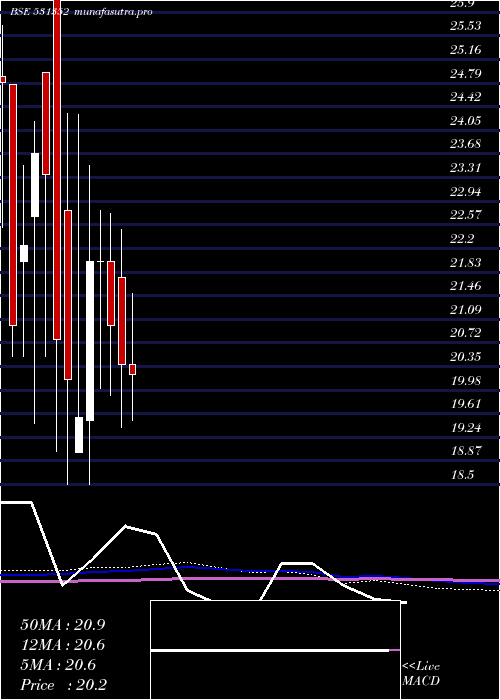The image size is (500, 700).
Task: Click the 20.35 price level label
Action: [x=466, y=357]
